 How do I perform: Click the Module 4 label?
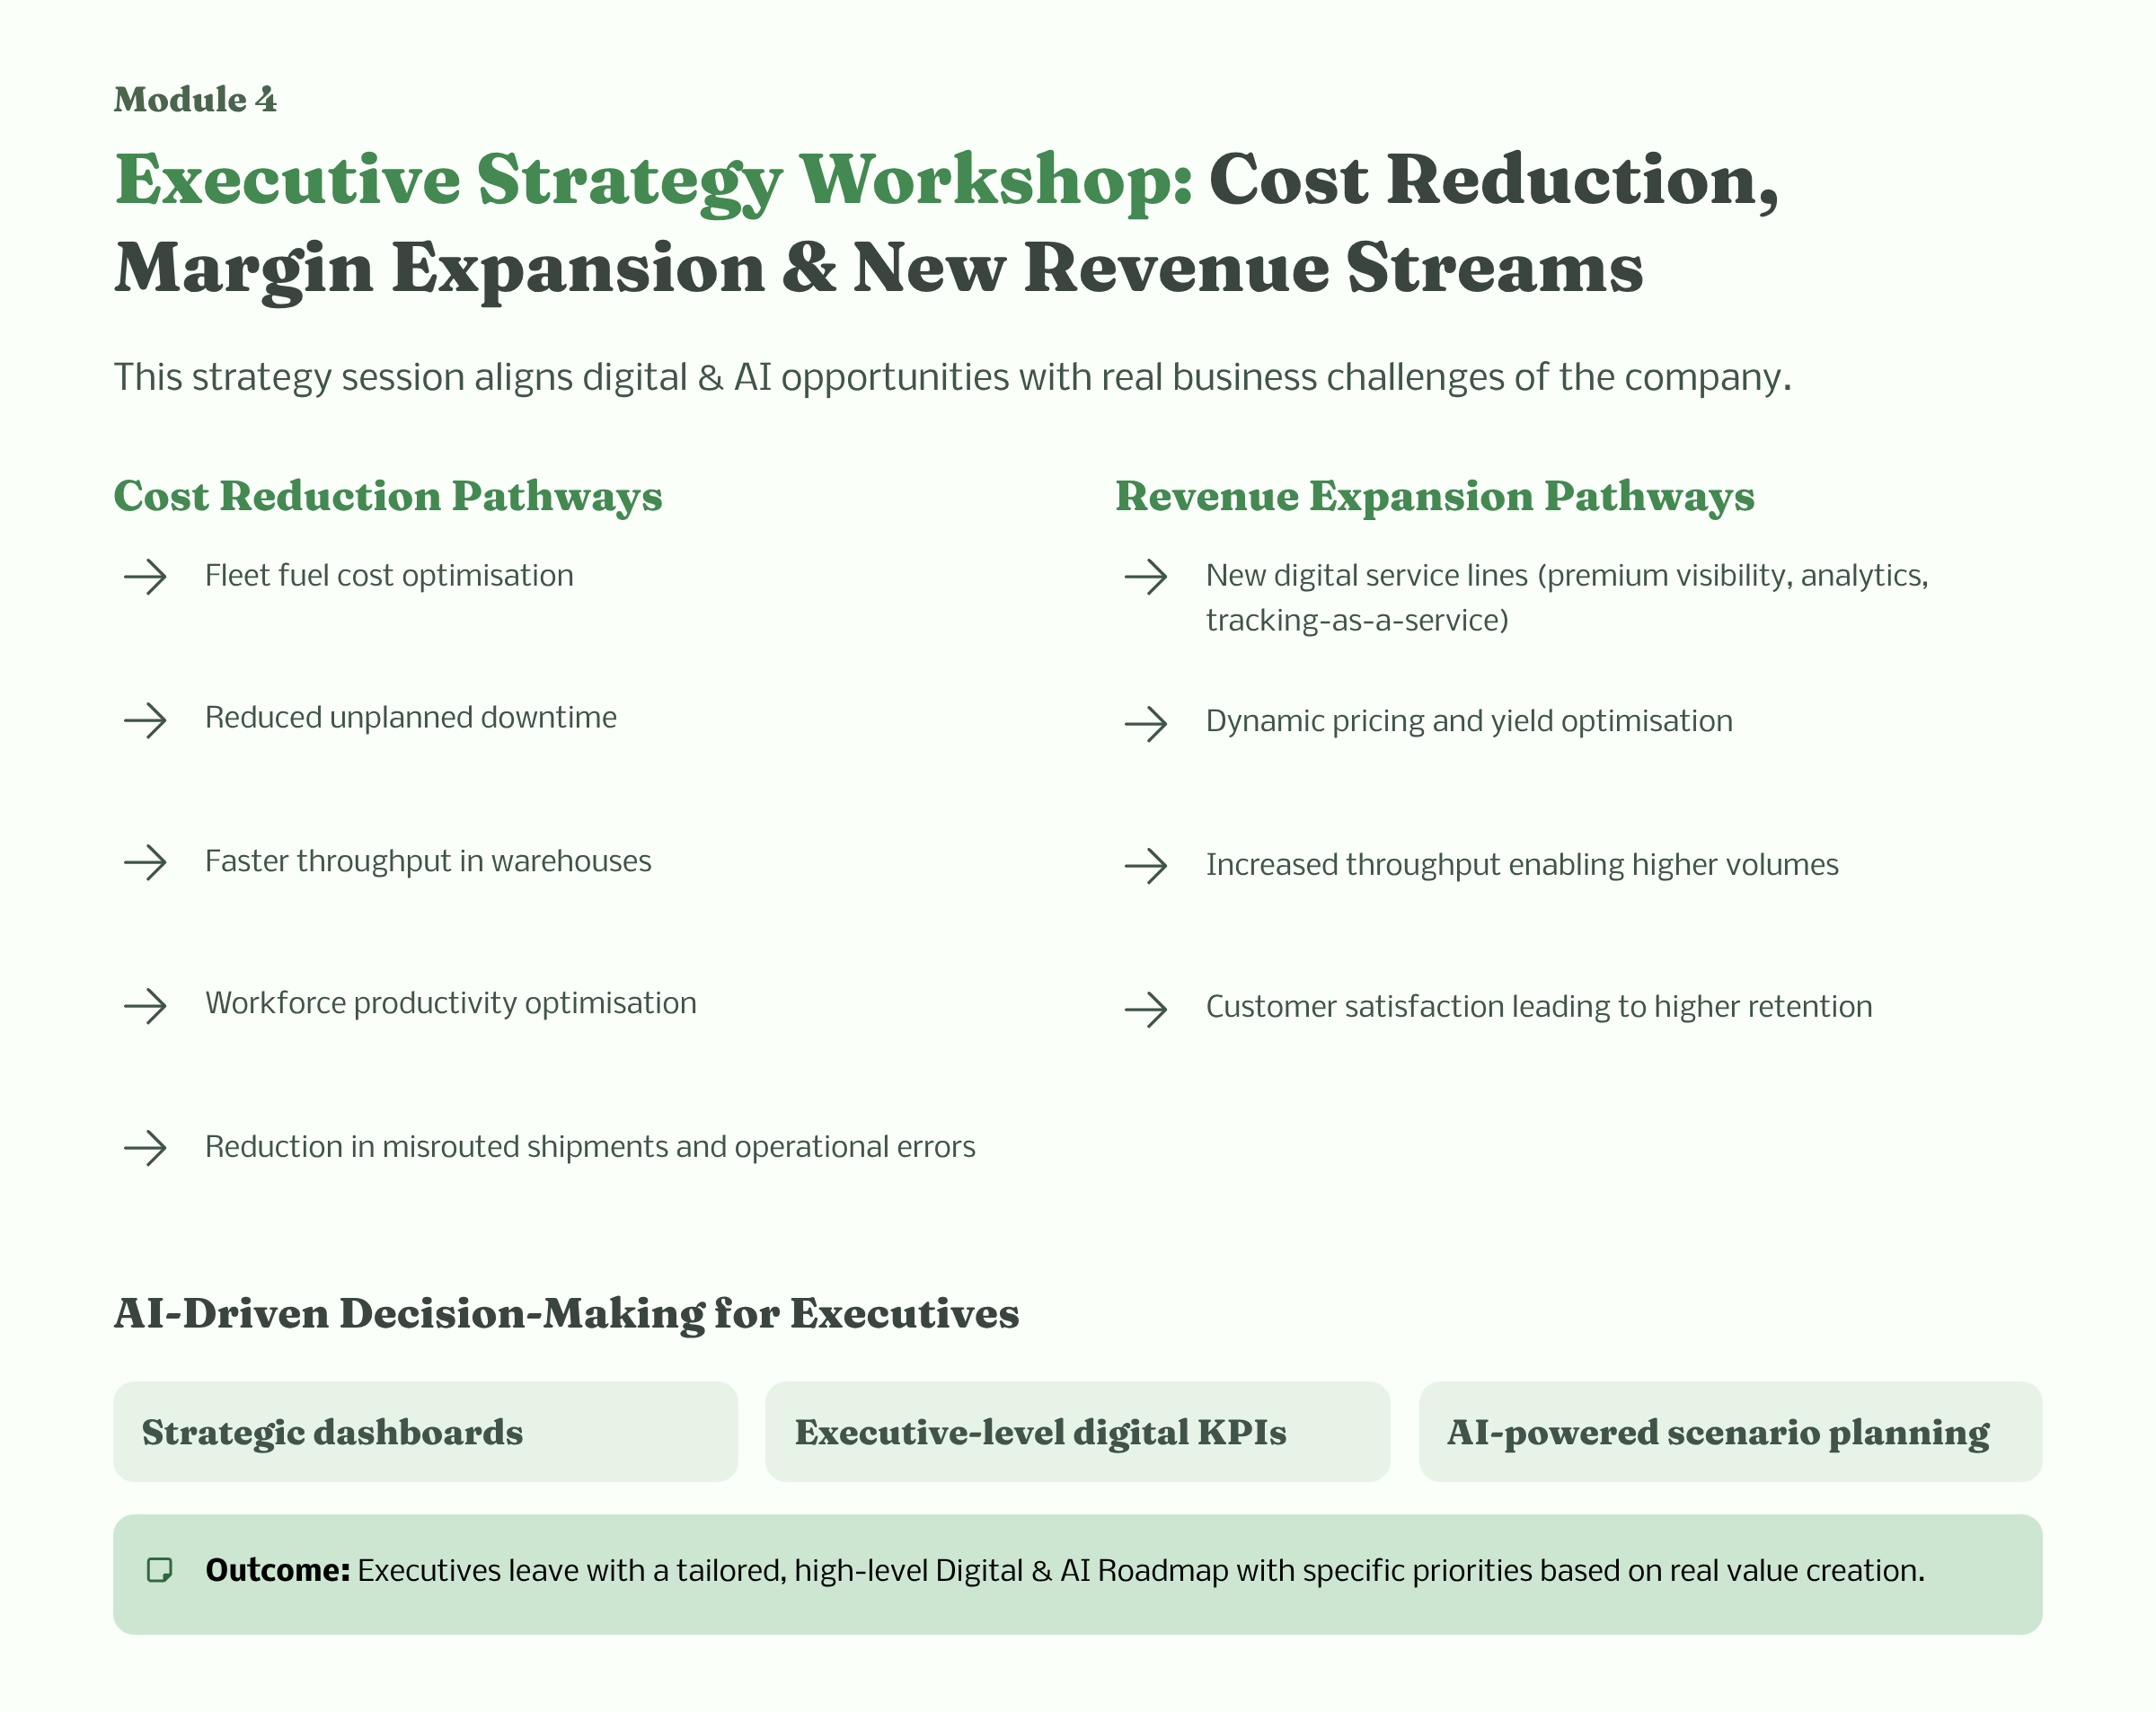[x=195, y=100]
